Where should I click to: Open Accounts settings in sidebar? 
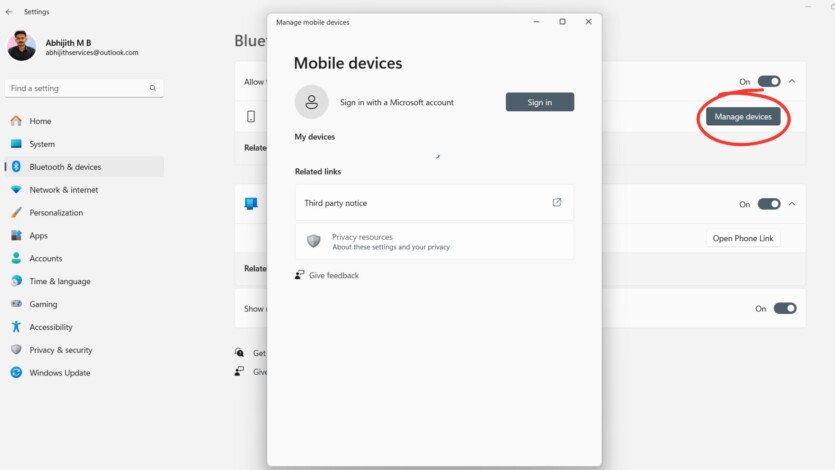point(84,258)
